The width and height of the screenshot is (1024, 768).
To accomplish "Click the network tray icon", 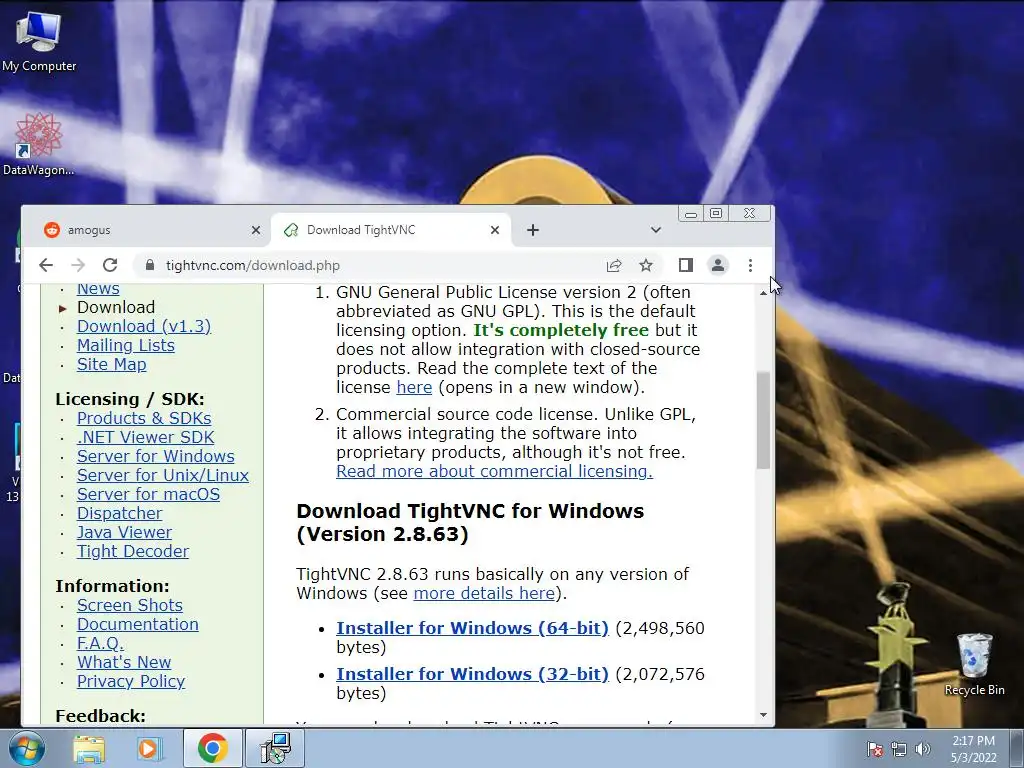I will pyautogui.click(x=899, y=749).
